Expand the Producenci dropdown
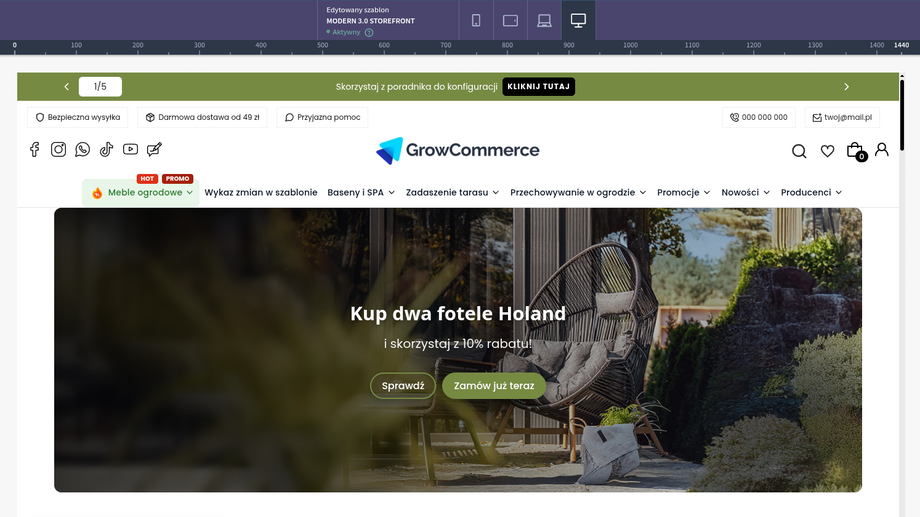 coord(811,192)
